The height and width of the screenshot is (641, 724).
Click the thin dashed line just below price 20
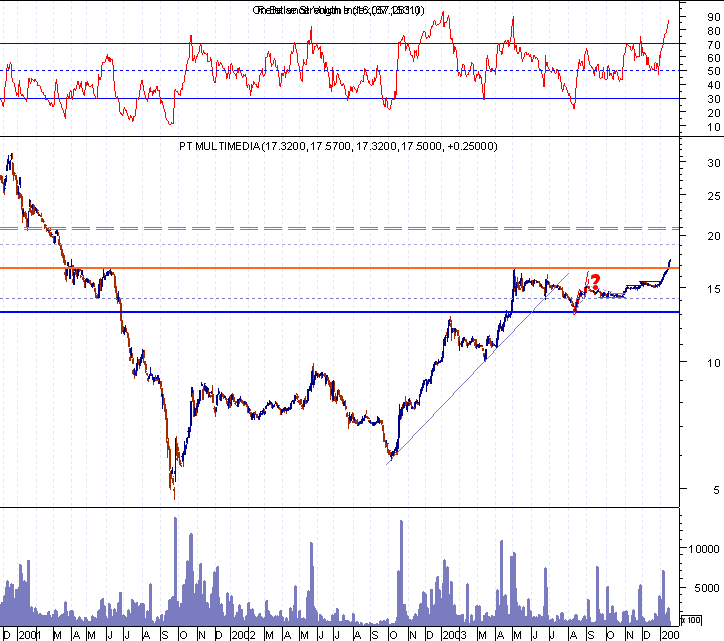[x=339, y=244]
